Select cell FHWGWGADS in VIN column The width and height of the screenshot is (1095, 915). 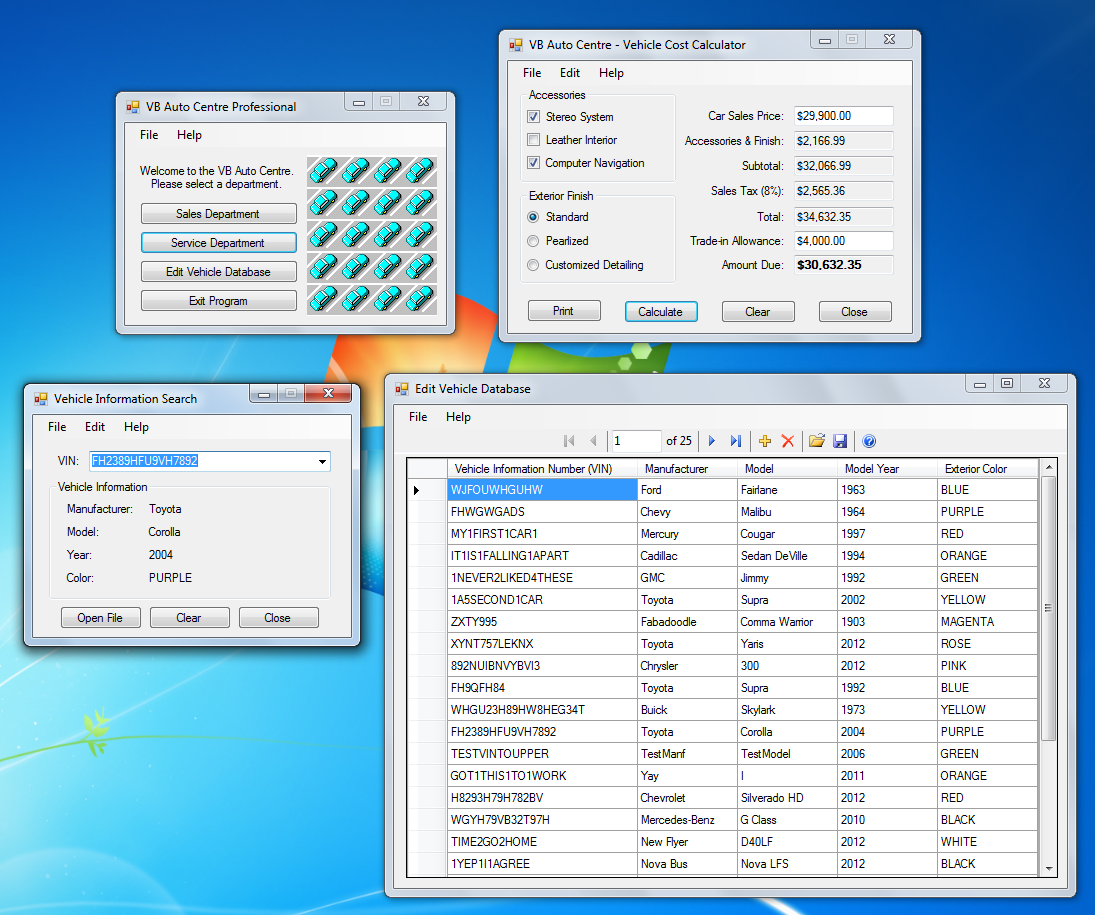tap(542, 512)
